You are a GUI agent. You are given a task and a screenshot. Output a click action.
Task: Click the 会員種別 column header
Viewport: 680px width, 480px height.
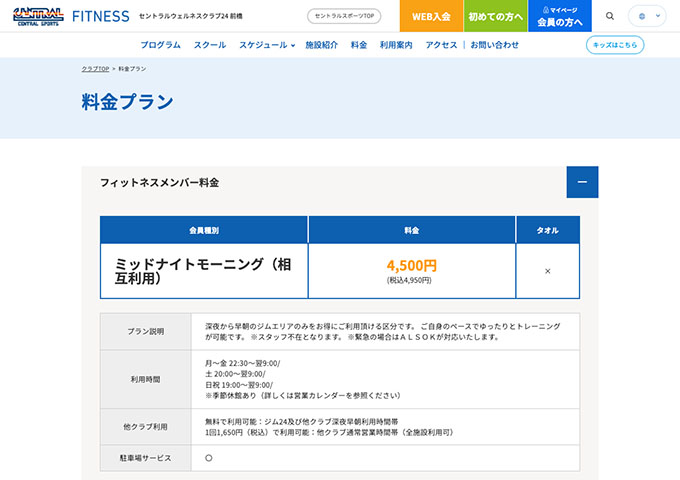click(204, 230)
